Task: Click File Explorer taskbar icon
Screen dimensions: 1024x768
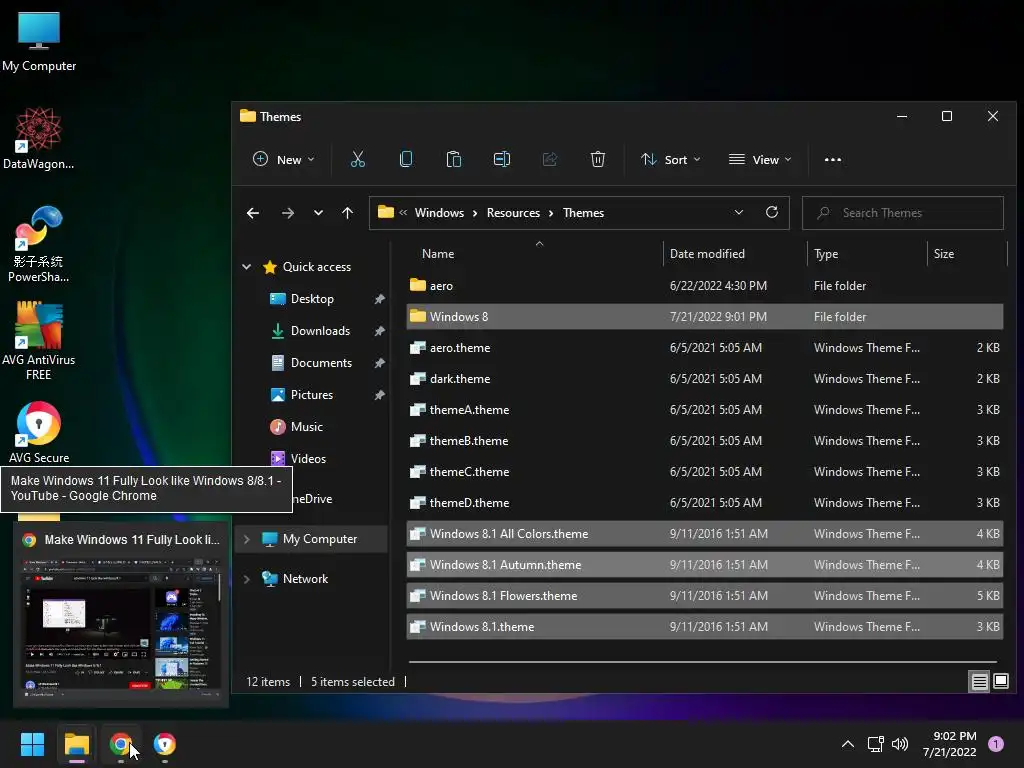Action: pyautogui.click(x=76, y=744)
